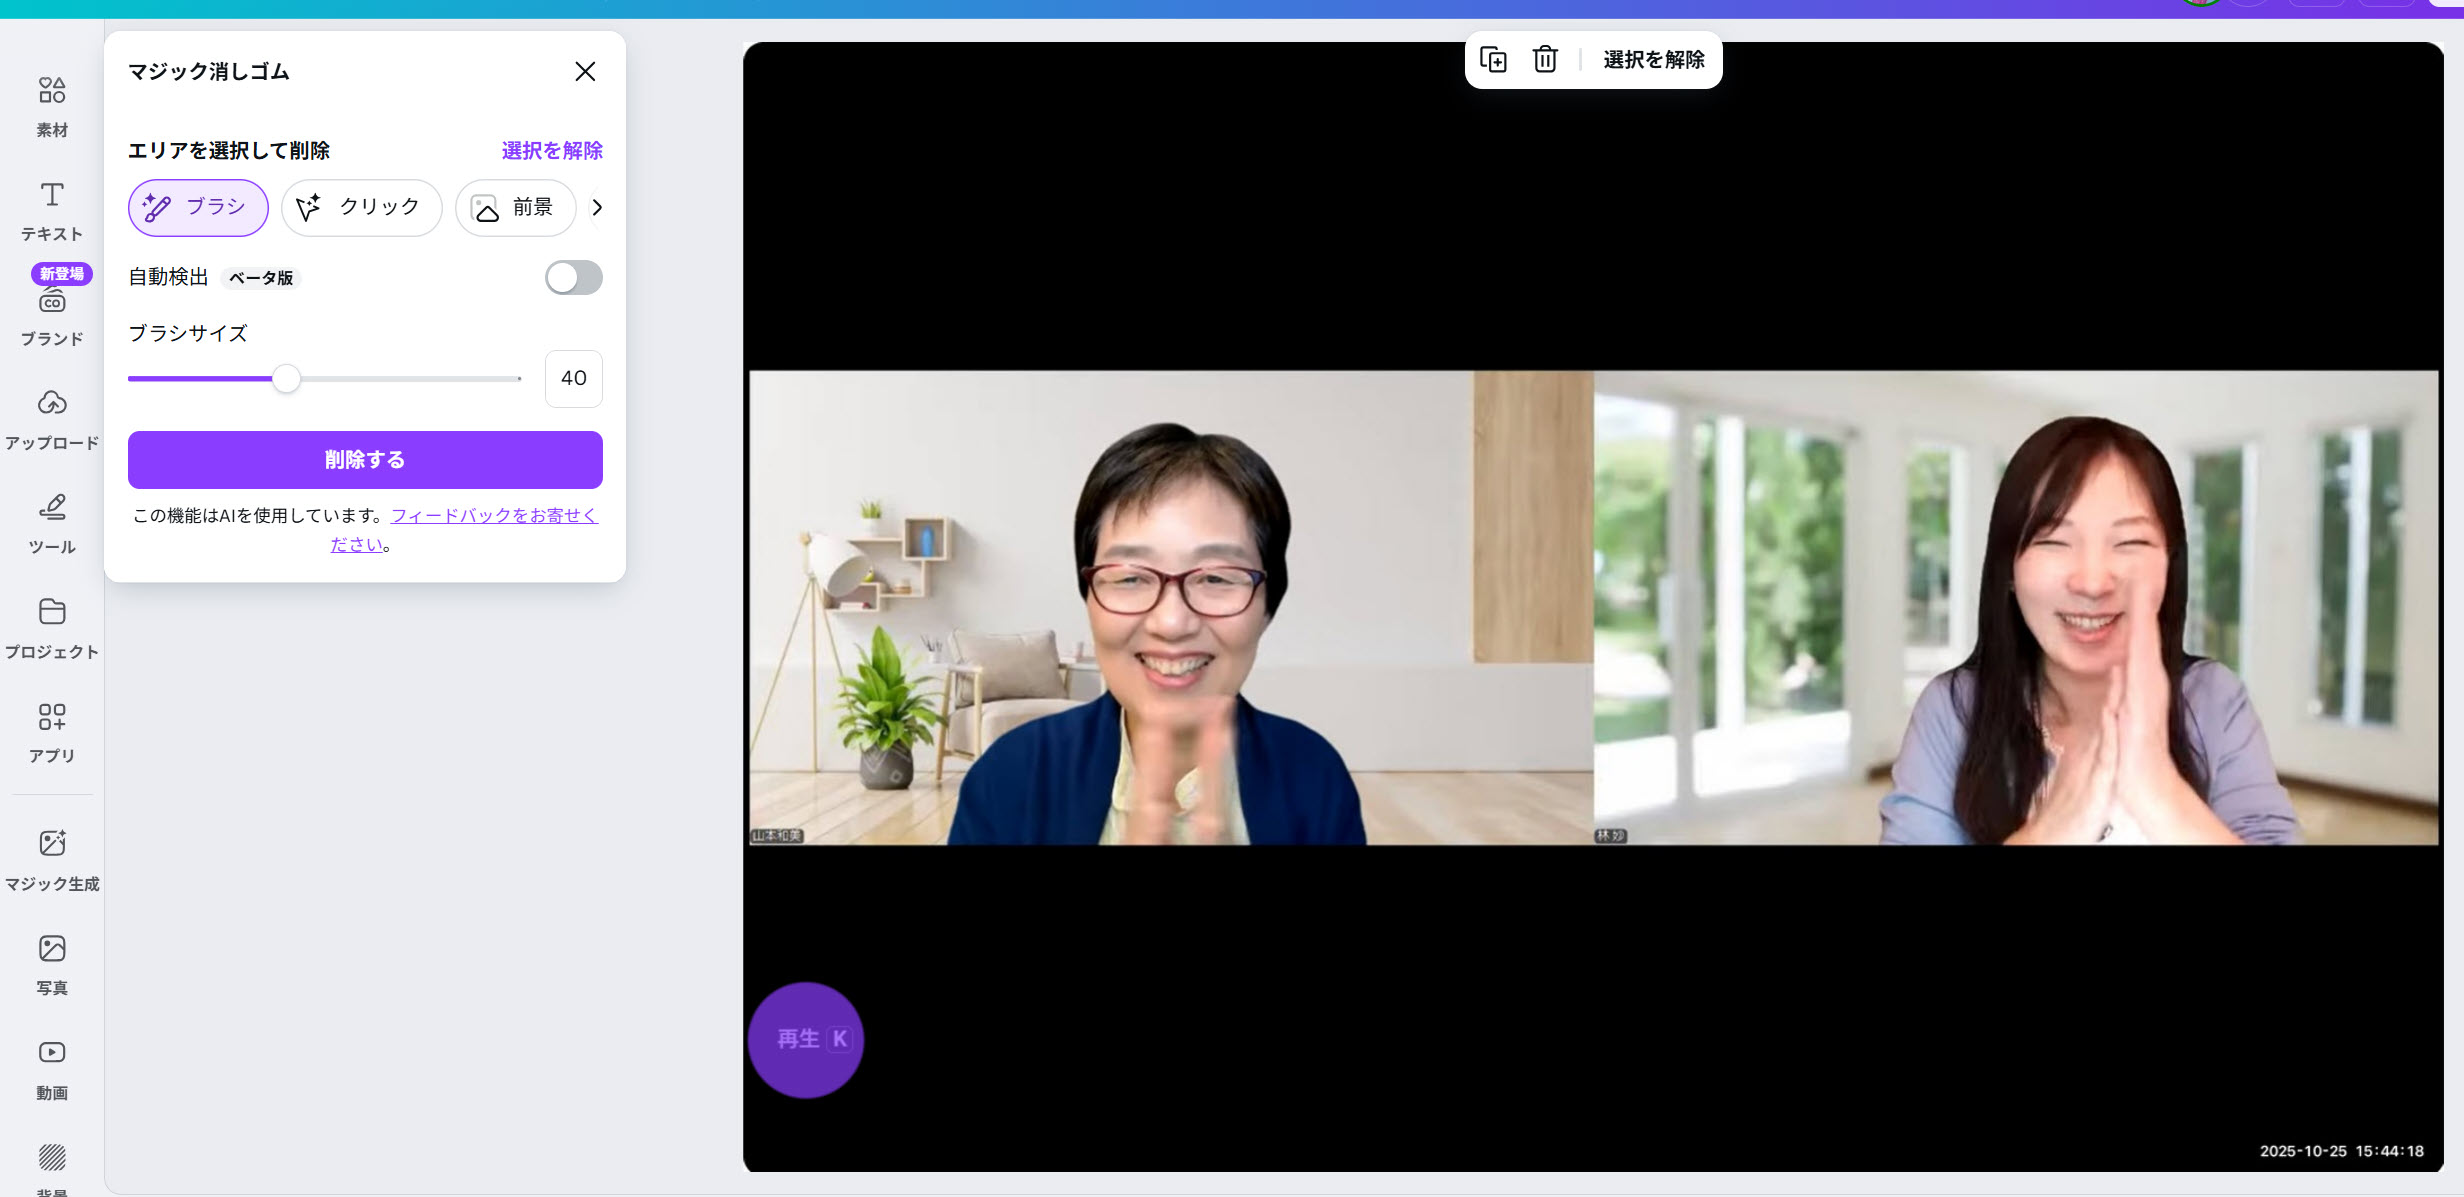The width and height of the screenshot is (2464, 1197).
Task: Open the アプリ apps icon
Action: [52, 717]
